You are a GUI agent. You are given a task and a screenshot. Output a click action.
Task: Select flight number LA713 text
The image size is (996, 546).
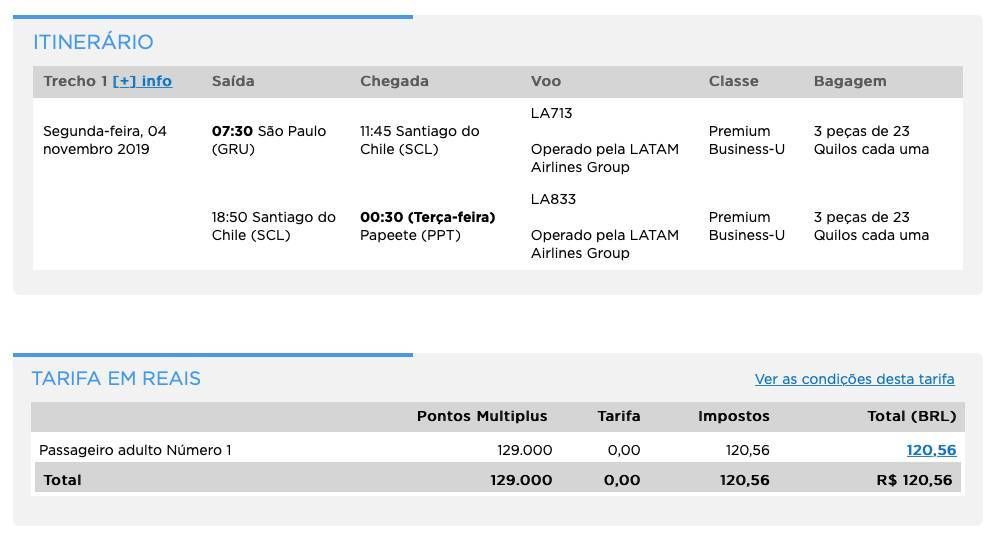coord(551,113)
